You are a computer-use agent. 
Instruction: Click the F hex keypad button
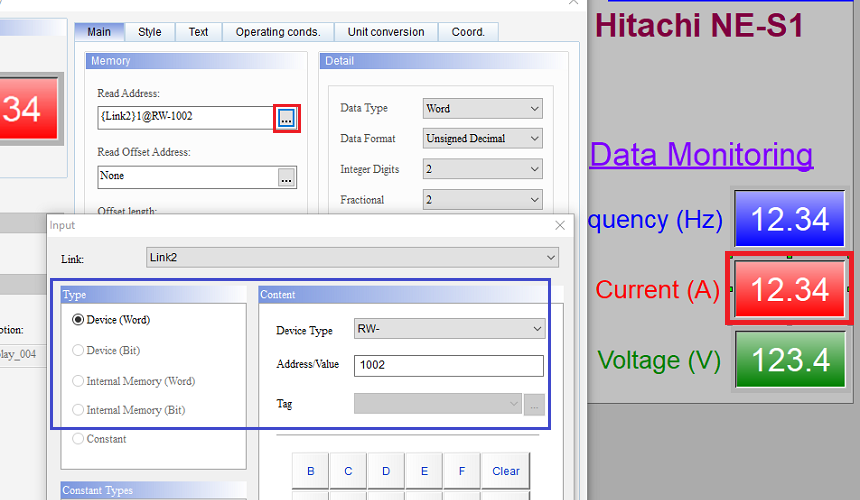pos(462,471)
